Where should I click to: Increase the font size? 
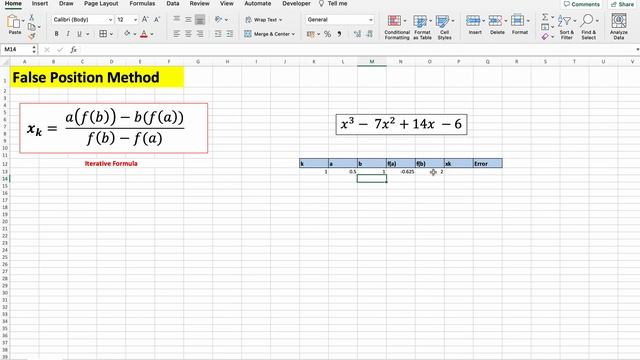145,19
